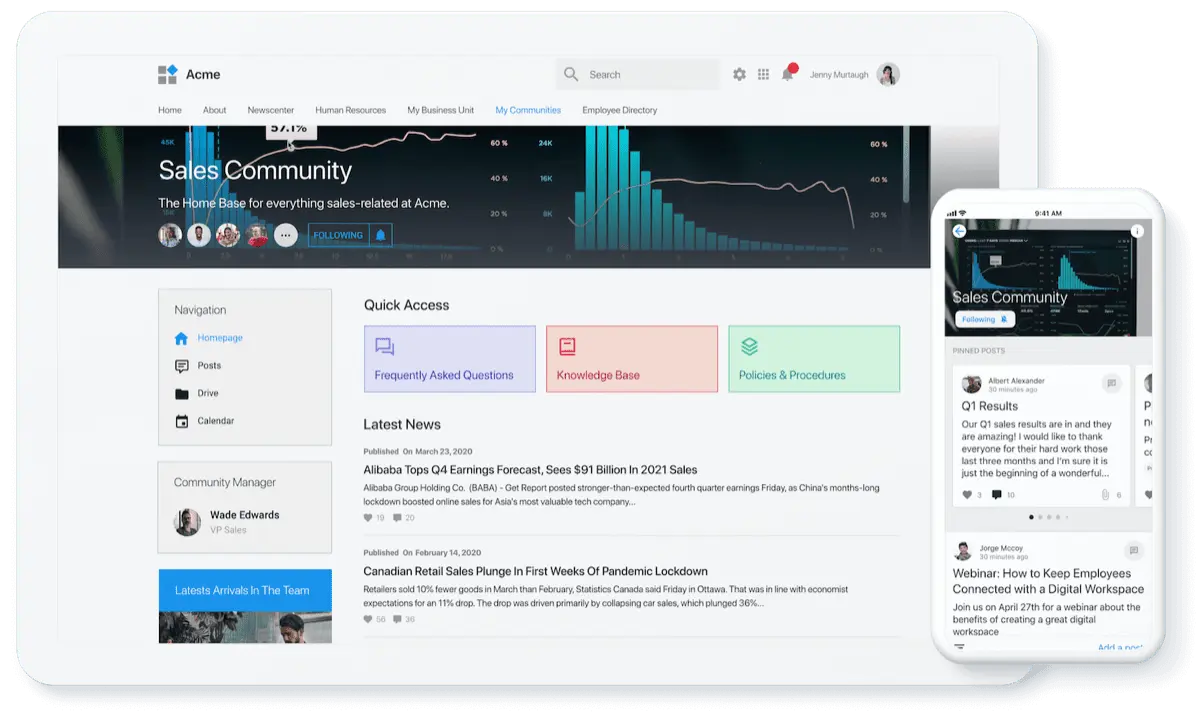The width and height of the screenshot is (1200, 716).
Task: Open the Canadian Retail Sales Plunge headline
Action: pos(535,571)
